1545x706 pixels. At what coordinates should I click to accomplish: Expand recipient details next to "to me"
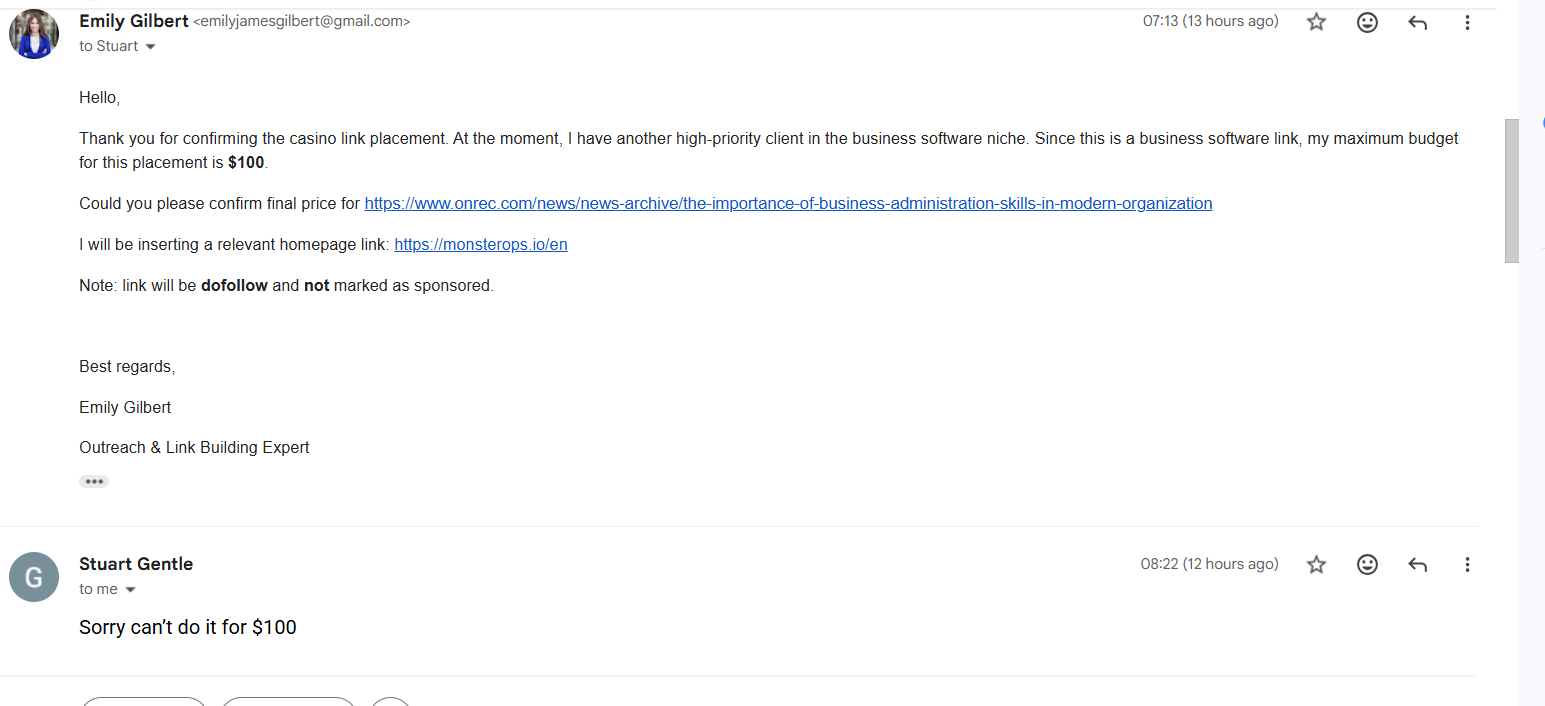[x=130, y=590]
